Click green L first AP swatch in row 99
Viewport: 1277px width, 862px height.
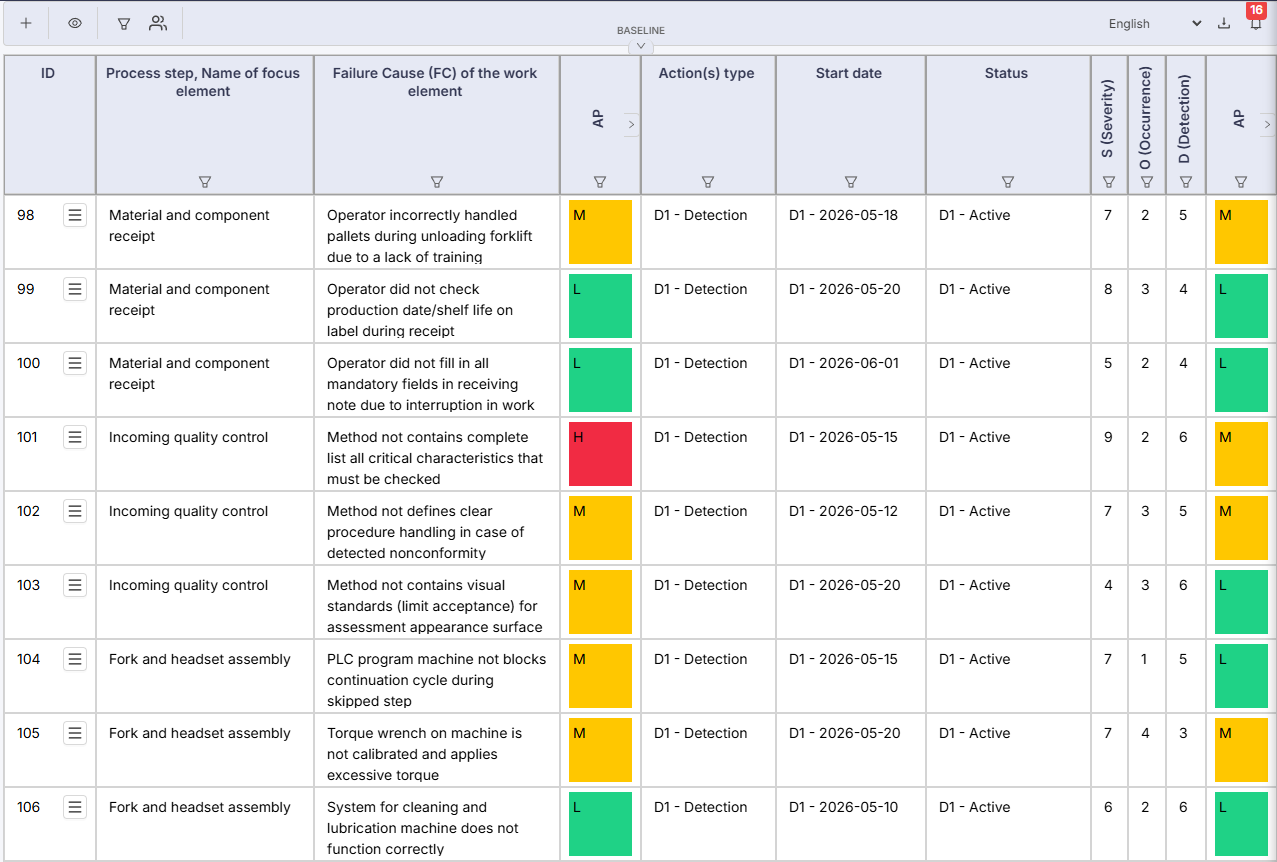(x=600, y=306)
